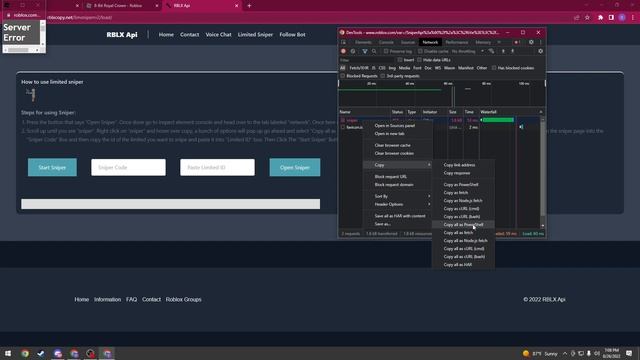Open Network panel settings gear

tap(540, 51)
